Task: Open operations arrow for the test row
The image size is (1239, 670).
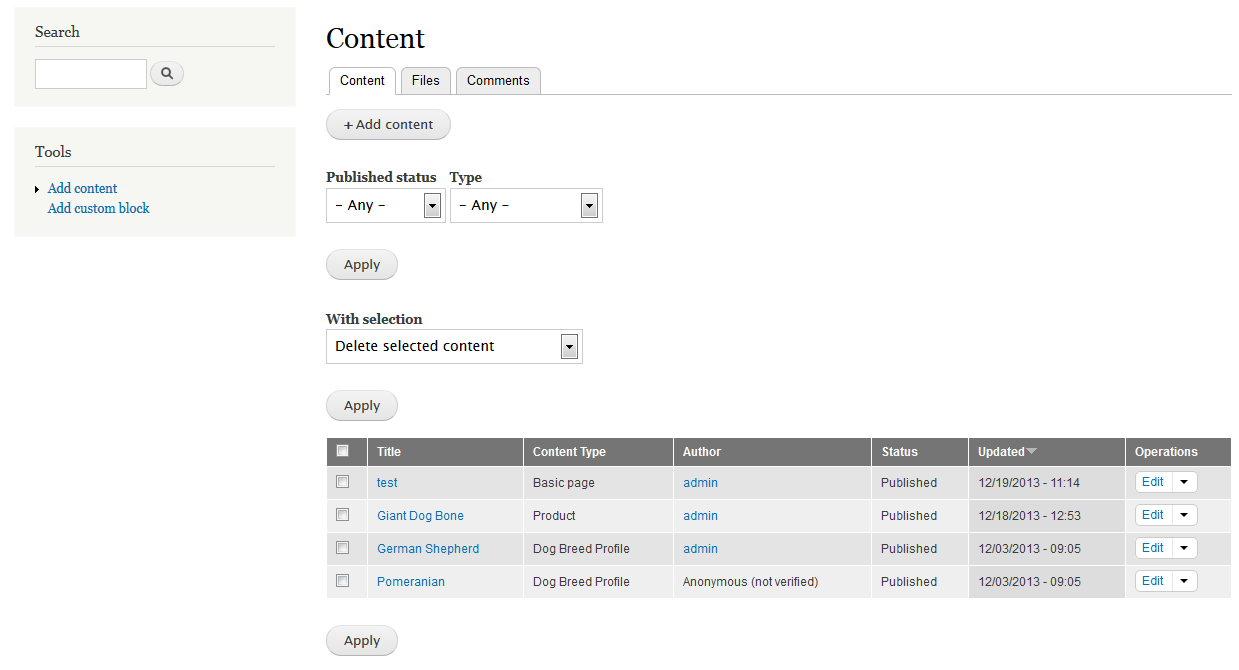Action: tap(1184, 482)
